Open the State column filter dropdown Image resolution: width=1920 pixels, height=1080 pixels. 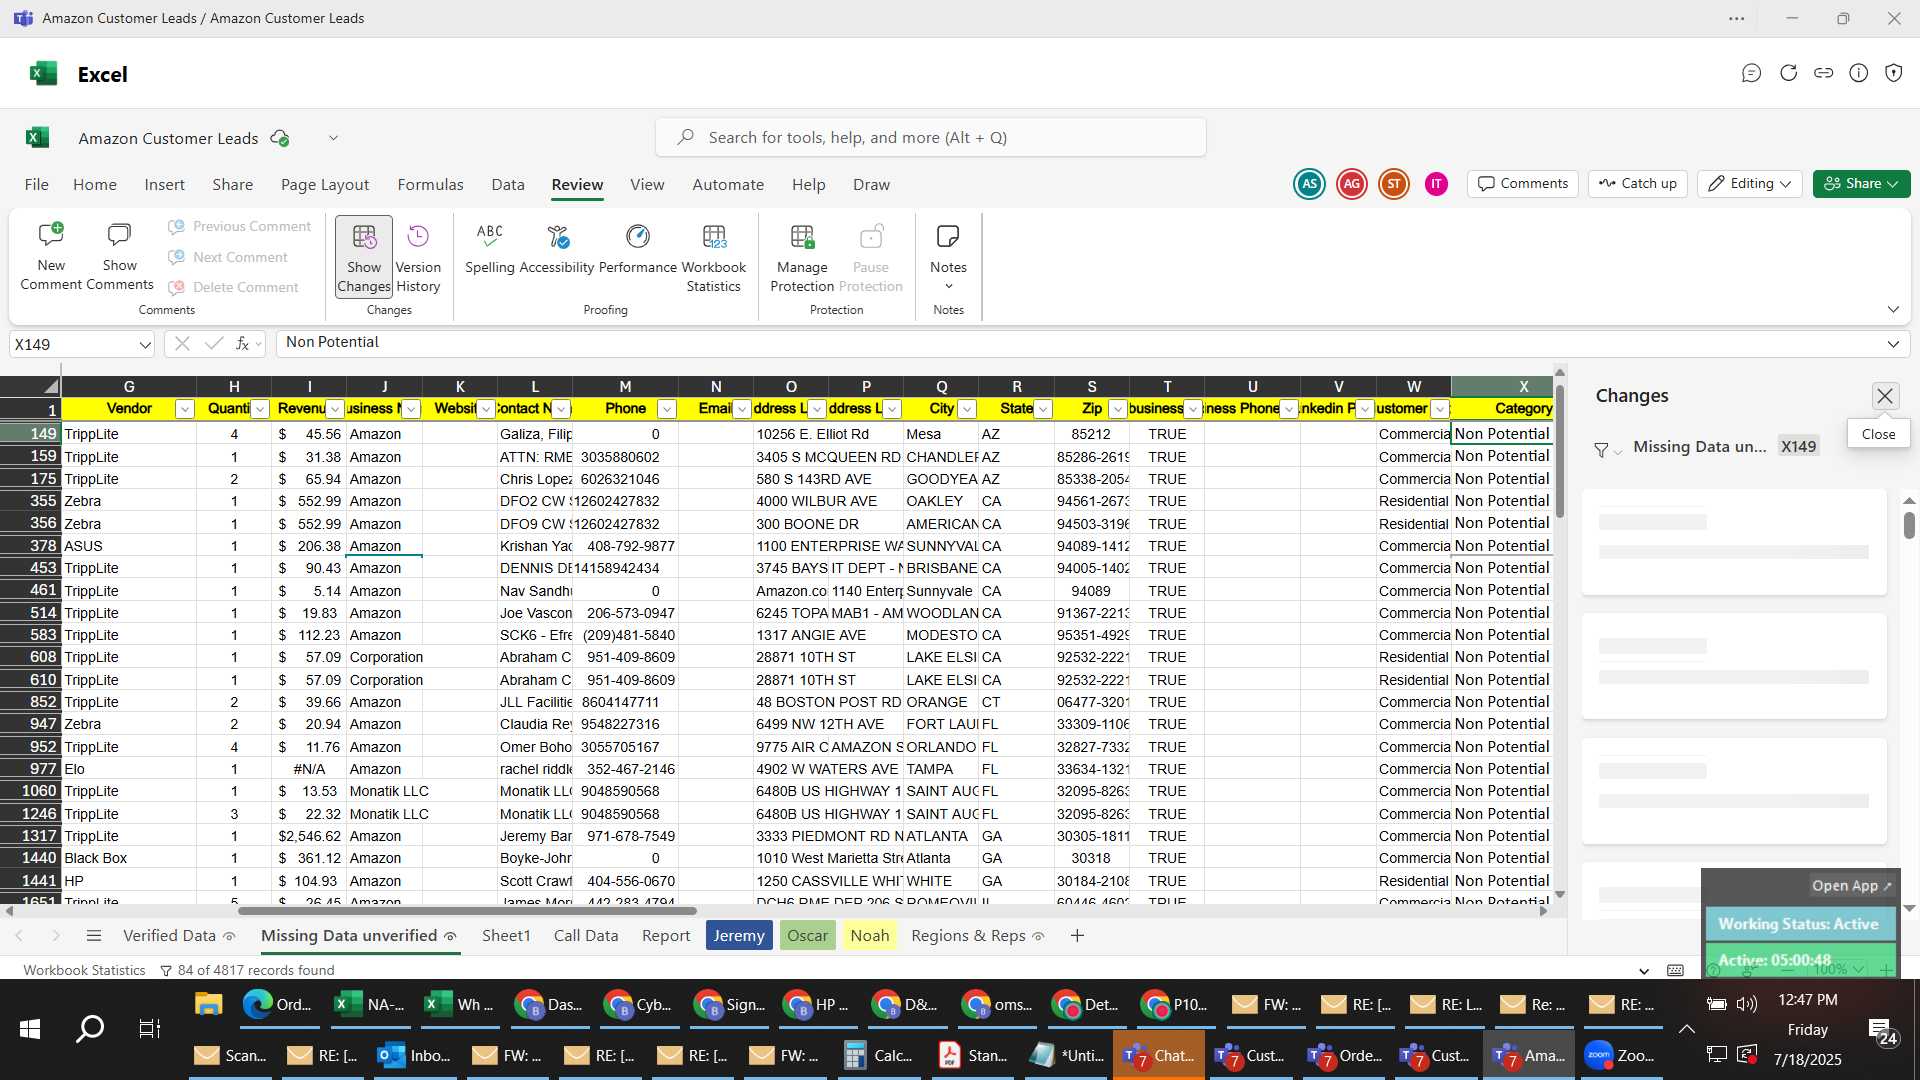pos(1043,409)
